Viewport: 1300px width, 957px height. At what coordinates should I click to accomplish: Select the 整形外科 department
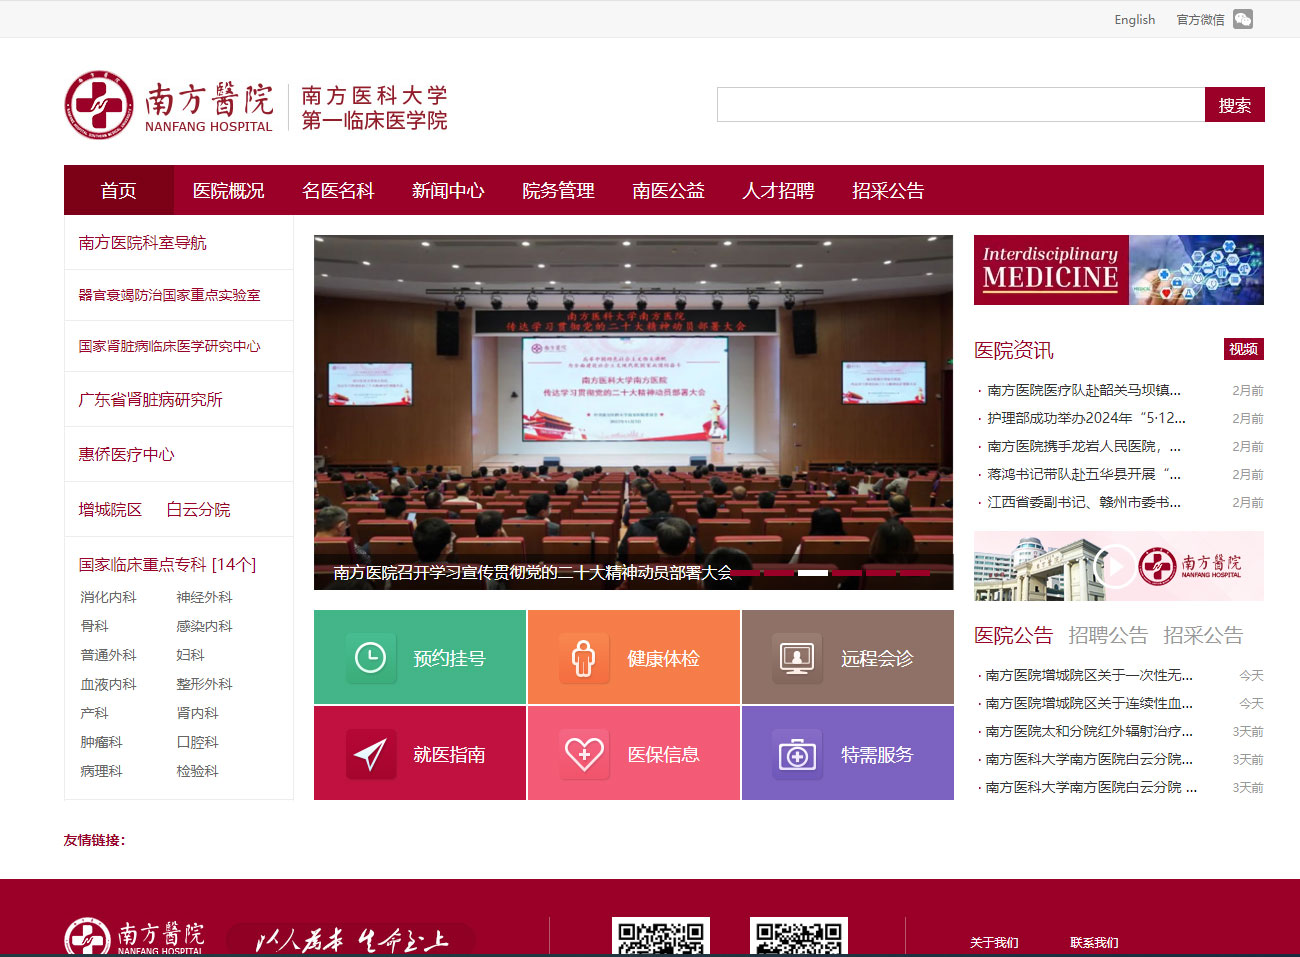coord(204,684)
